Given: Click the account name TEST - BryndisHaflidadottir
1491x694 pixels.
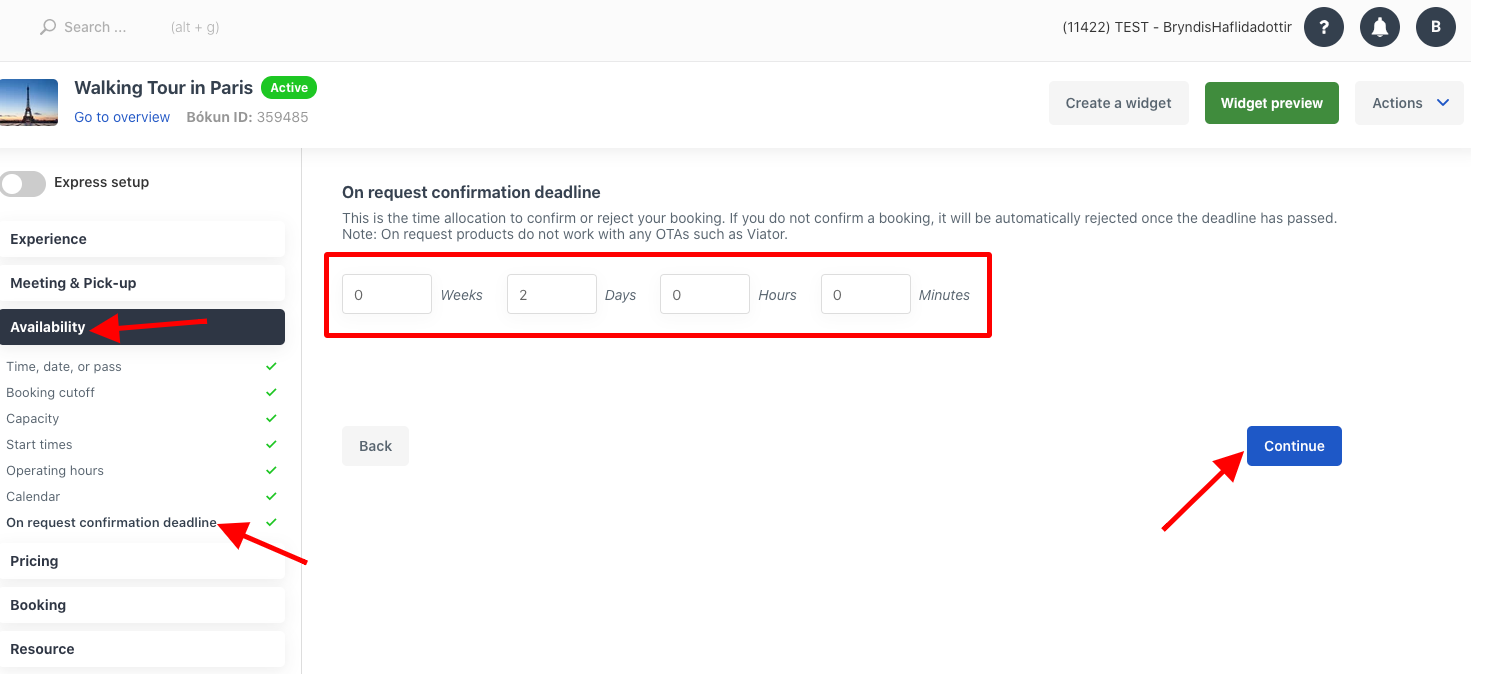Looking at the screenshot, I should (x=1177, y=27).
